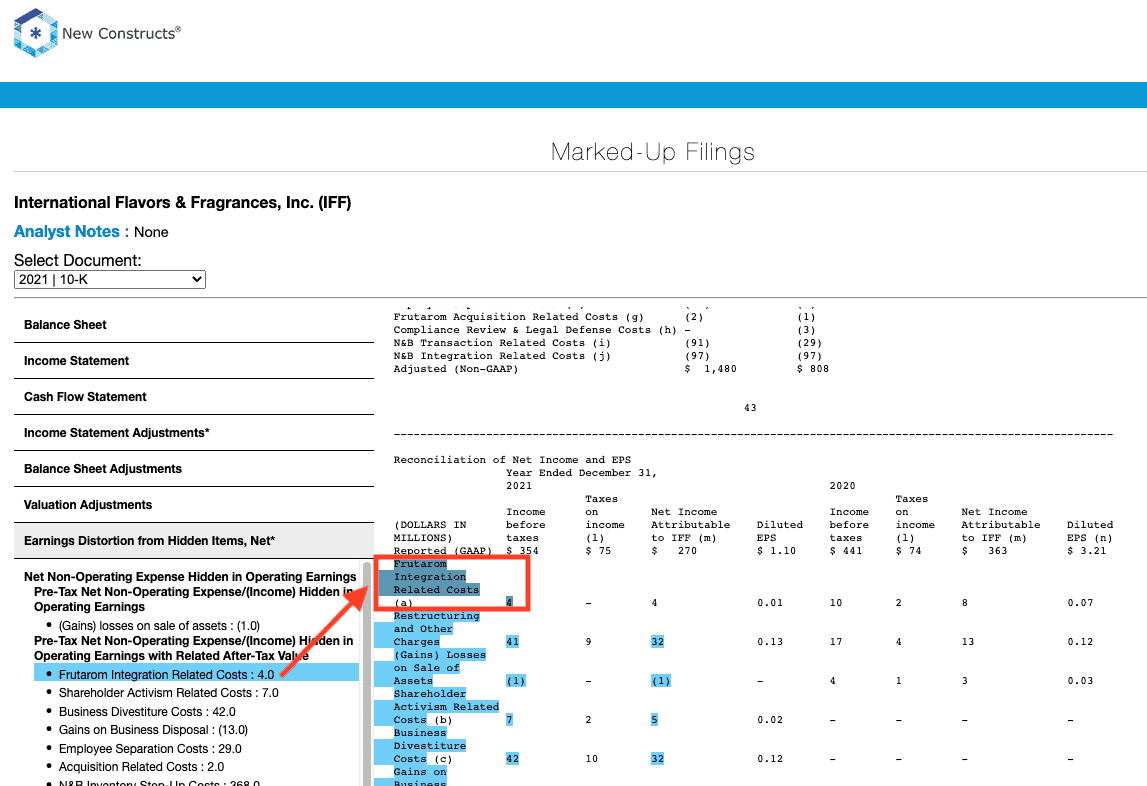Image resolution: width=1147 pixels, height=786 pixels.
Task: Click the hidden items list scrollbar
Action: [366, 673]
